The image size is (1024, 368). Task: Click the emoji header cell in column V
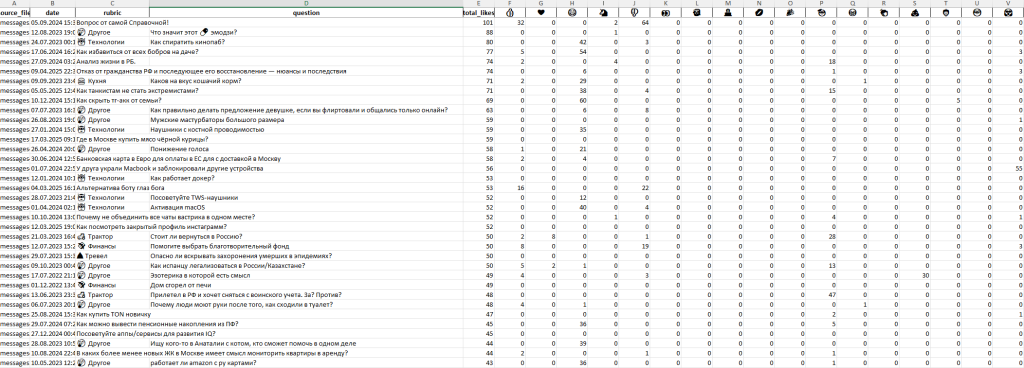tap(1008, 12)
